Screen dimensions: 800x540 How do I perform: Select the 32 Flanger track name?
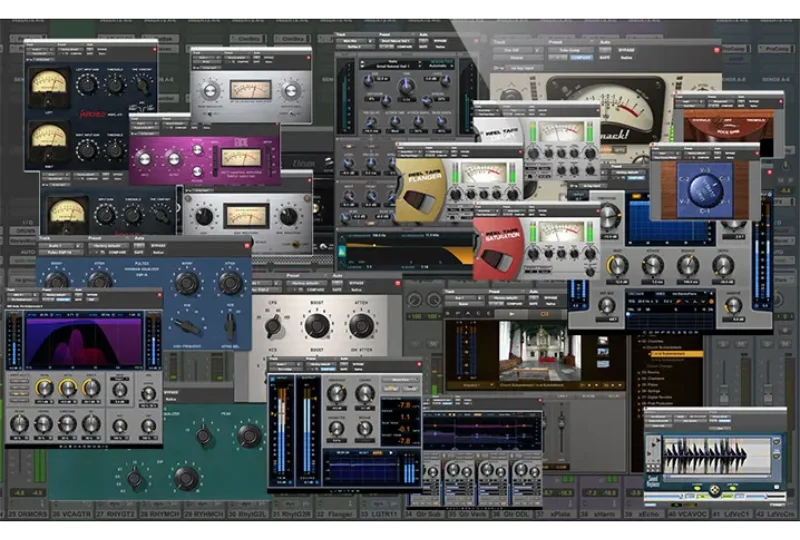pyautogui.click(x=334, y=513)
